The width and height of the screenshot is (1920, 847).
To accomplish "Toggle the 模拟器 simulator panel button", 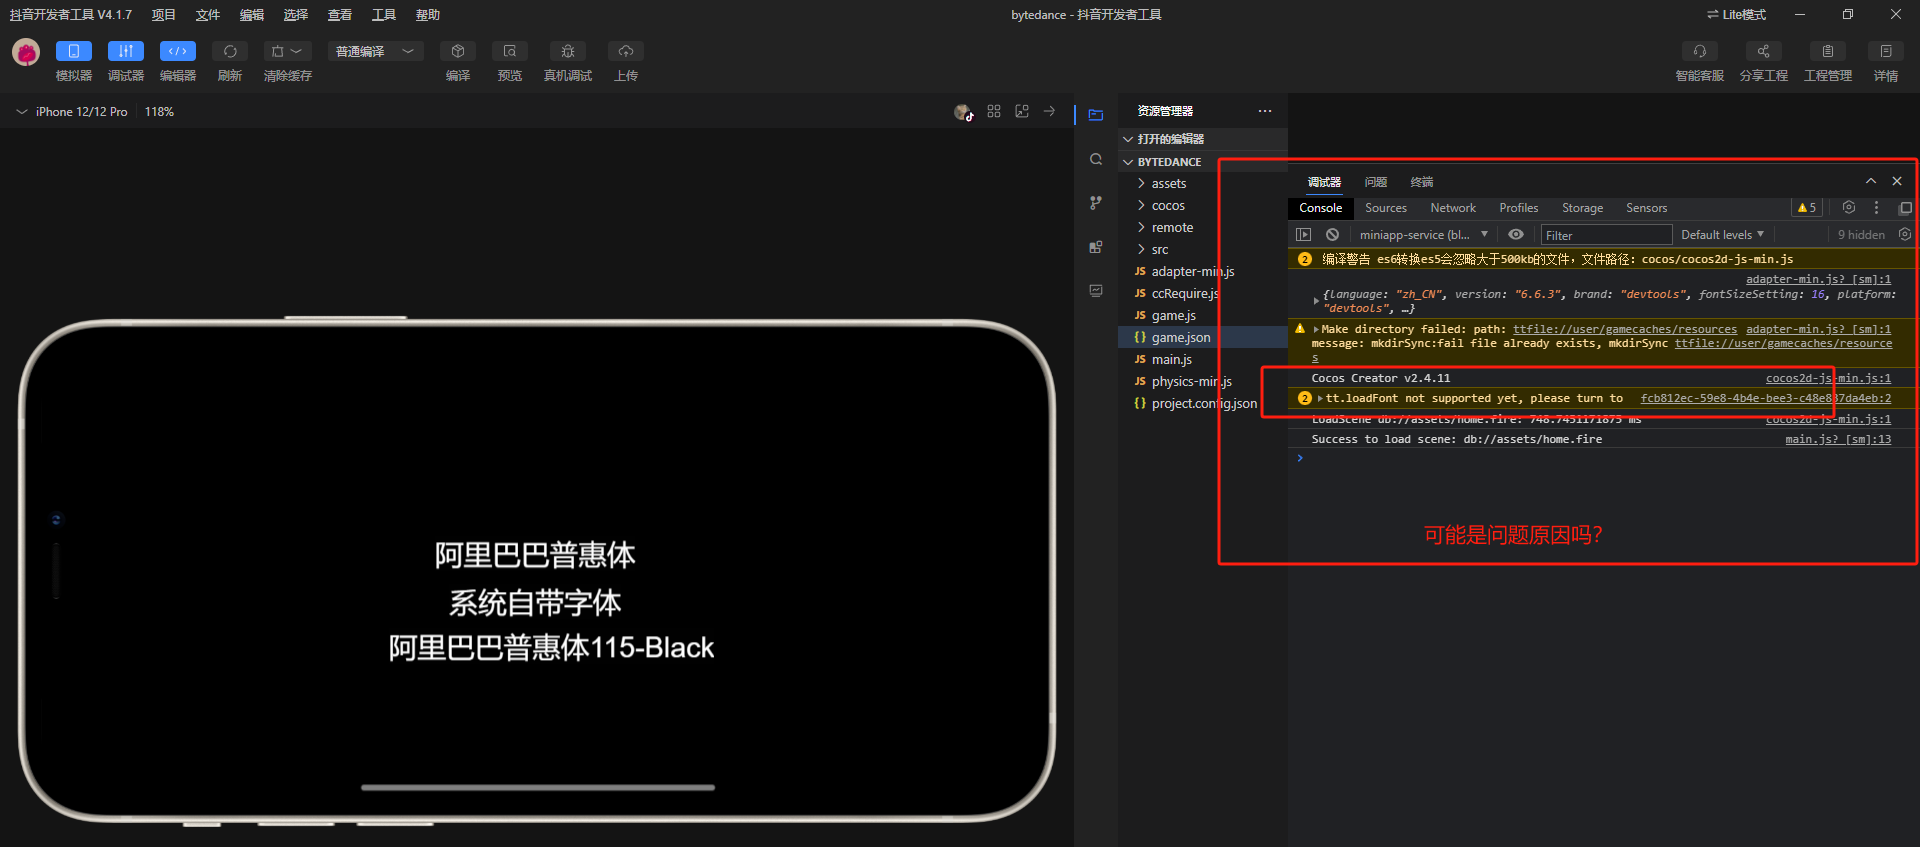I will click(x=74, y=51).
